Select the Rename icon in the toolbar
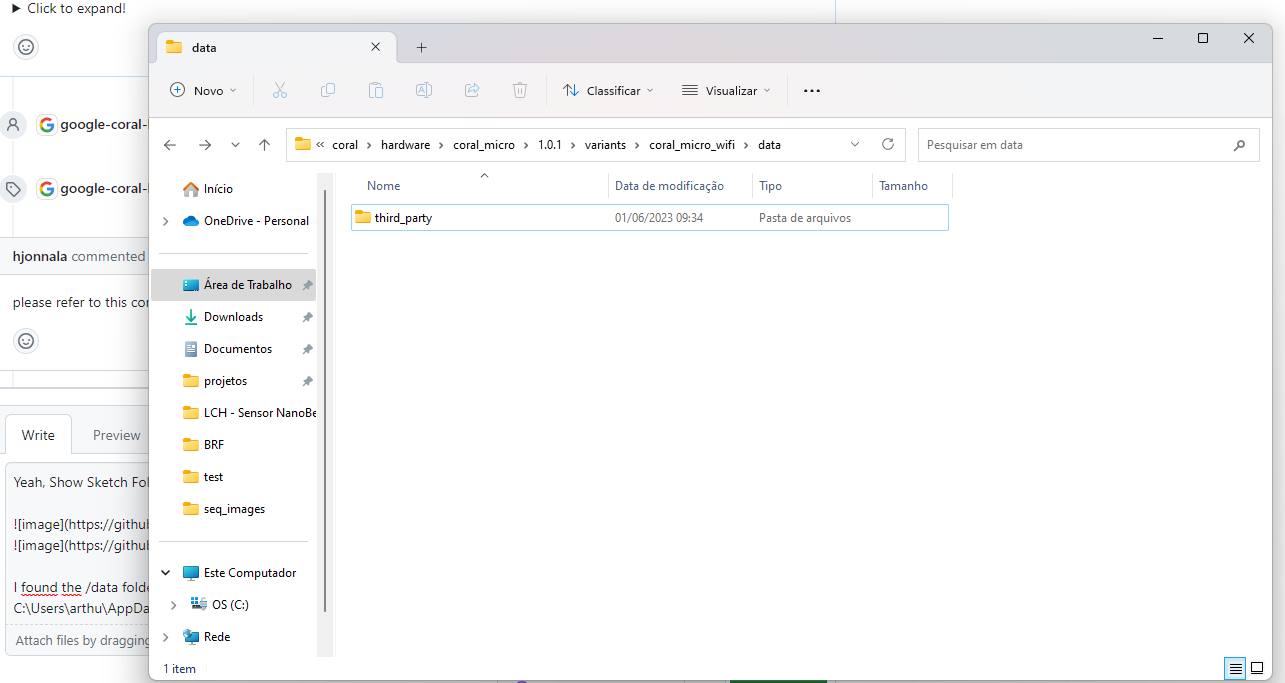The width and height of the screenshot is (1285, 683). pos(424,90)
